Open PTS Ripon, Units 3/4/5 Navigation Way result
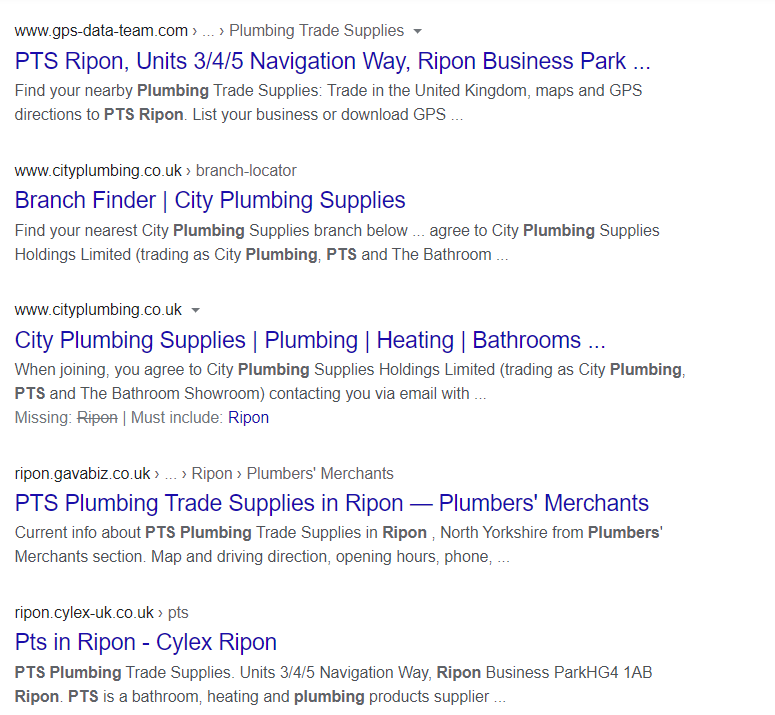Screen dimensions: 775x715 point(332,61)
